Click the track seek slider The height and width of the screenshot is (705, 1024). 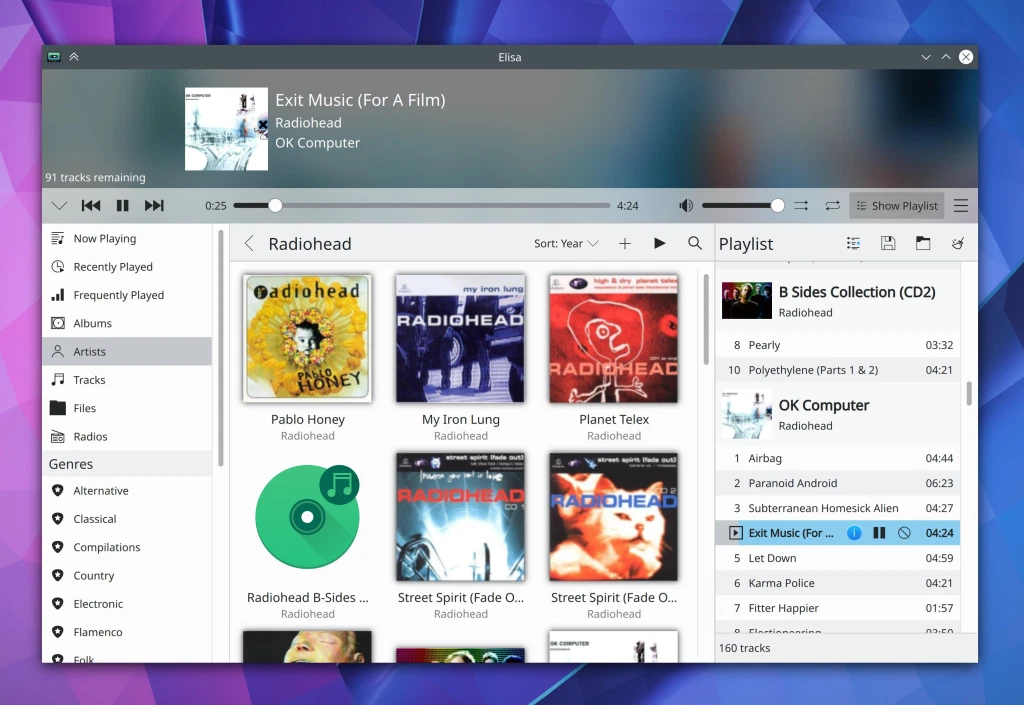click(422, 206)
